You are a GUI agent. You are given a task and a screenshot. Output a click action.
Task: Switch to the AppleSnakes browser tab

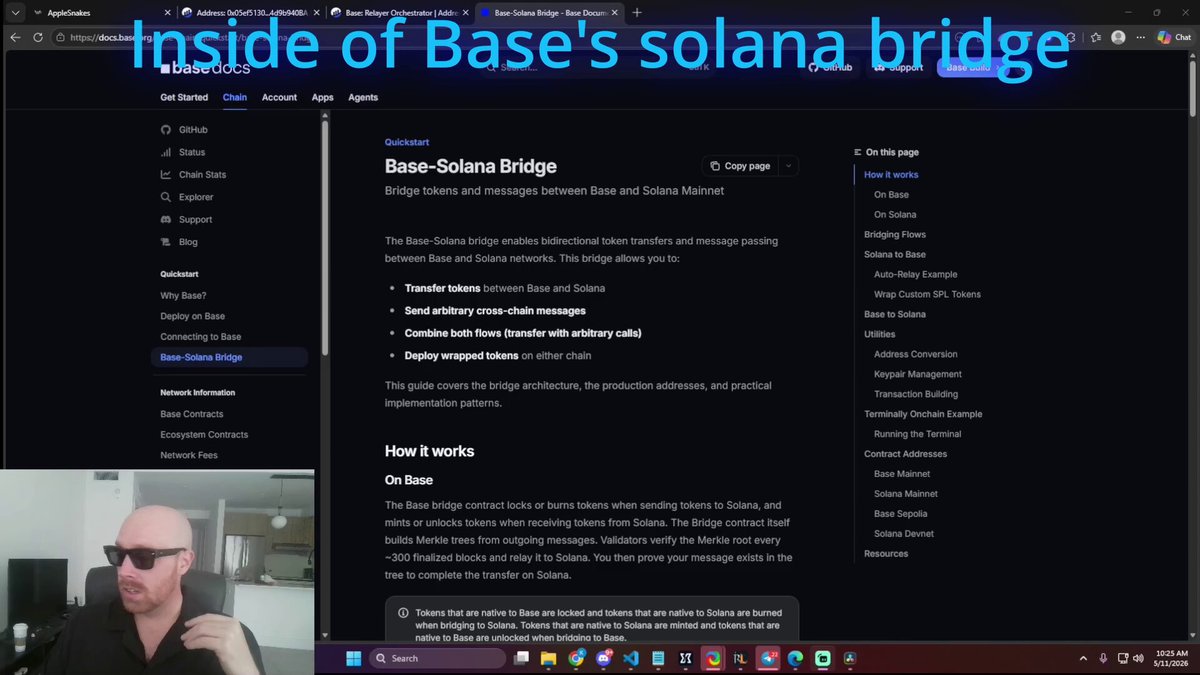pos(100,12)
